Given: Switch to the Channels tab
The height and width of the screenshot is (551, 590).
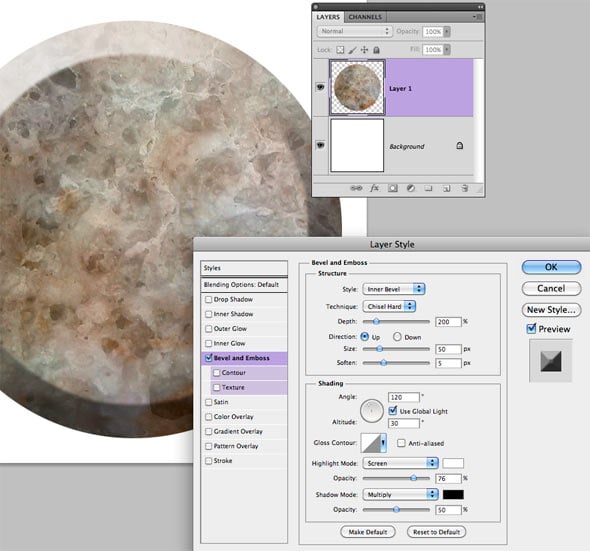Looking at the screenshot, I should (x=365, y=17).
